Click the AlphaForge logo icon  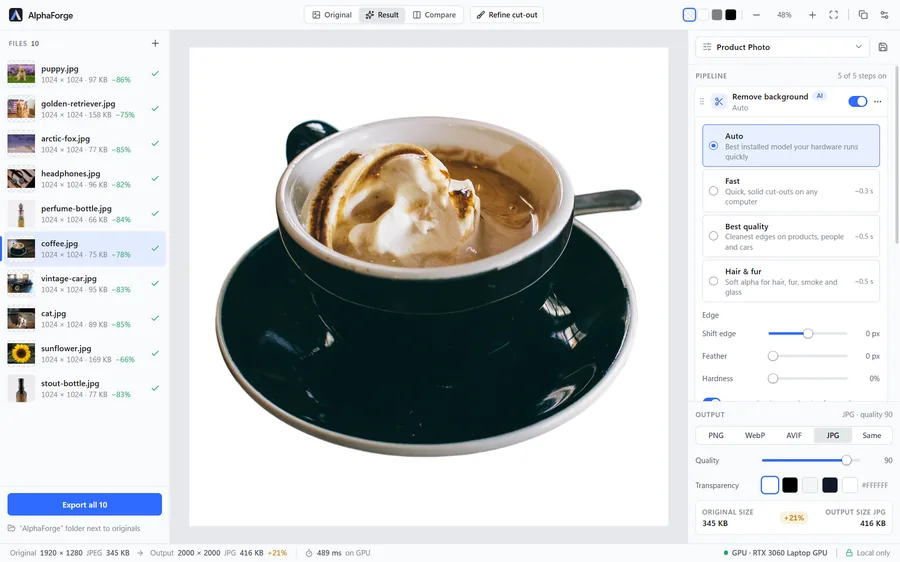click(x=15, y=15)
